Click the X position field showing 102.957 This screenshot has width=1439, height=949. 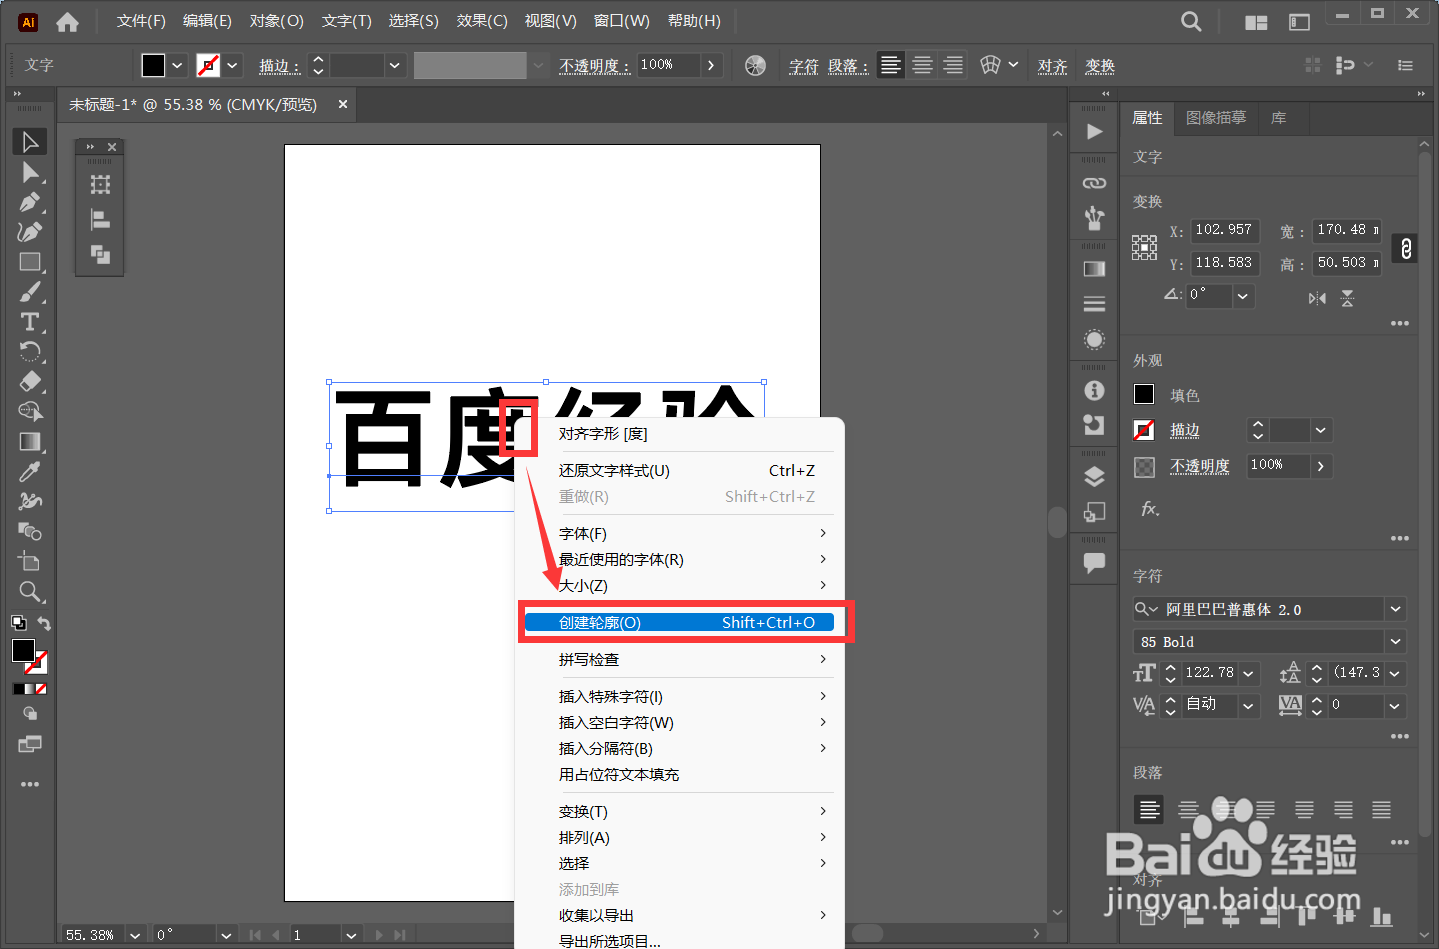tap(1225, 230)
